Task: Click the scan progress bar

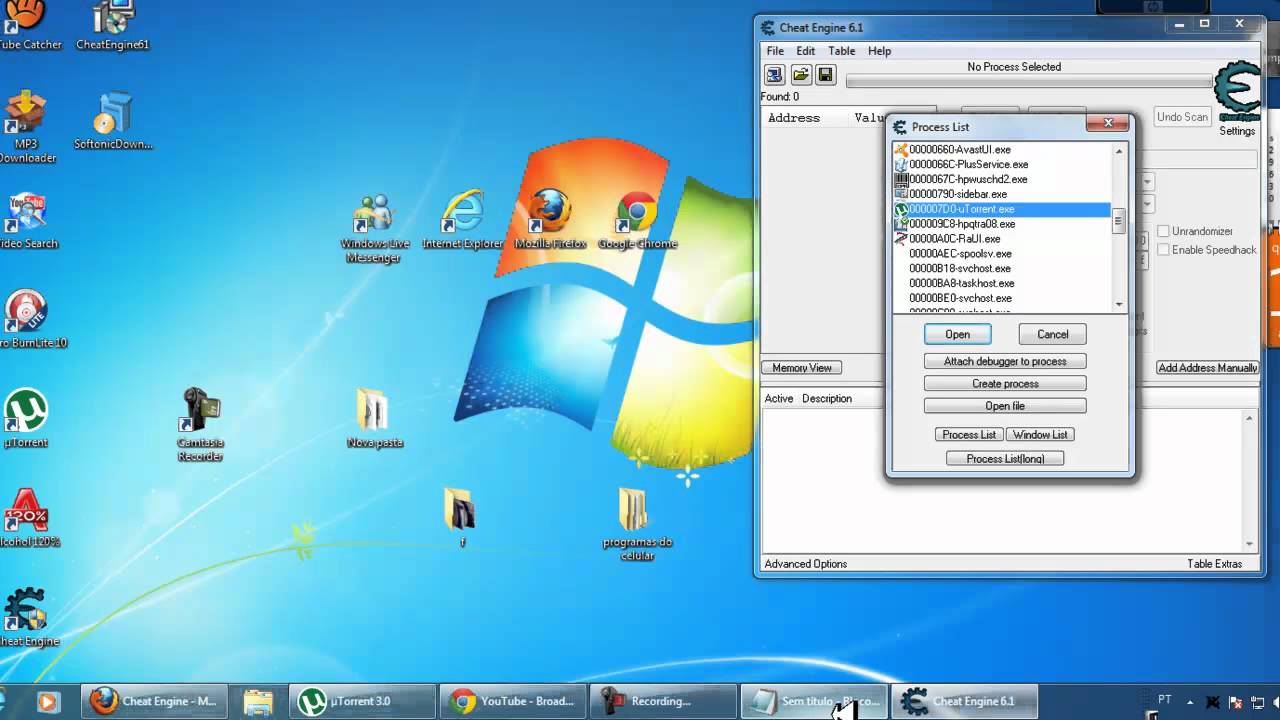Action: (1029, 82)
